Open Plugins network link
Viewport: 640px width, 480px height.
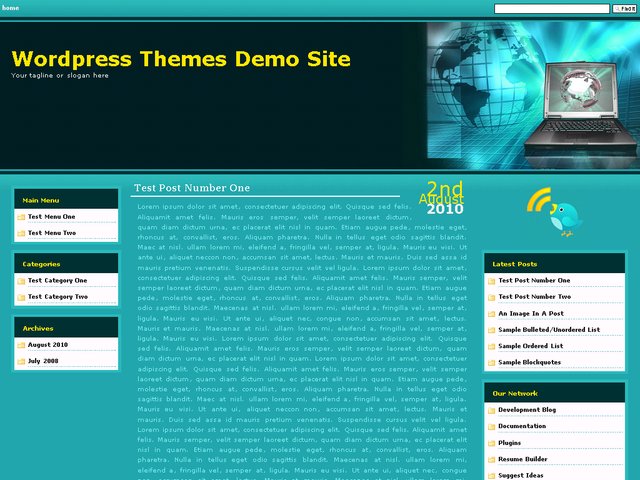pyautogui.click(x=509, y=443)
